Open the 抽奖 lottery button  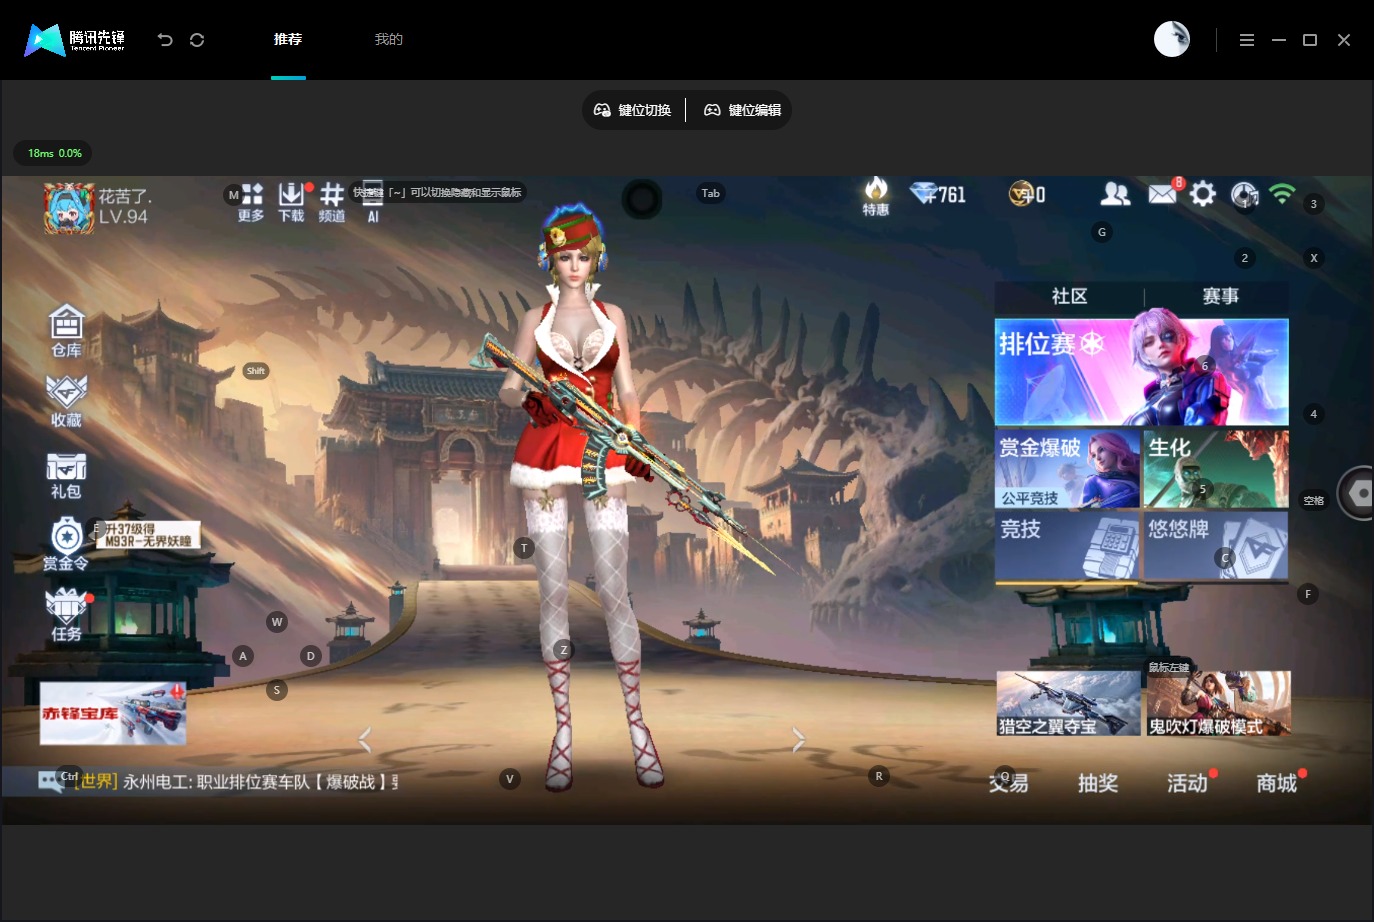tap(1098, 783)
